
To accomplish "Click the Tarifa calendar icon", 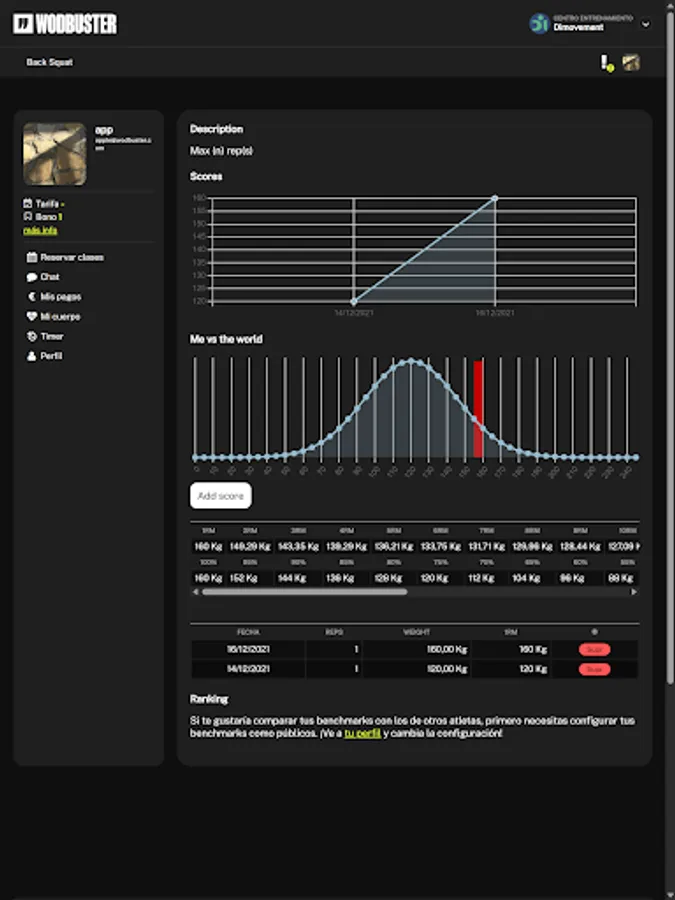I will click(28, 203).
